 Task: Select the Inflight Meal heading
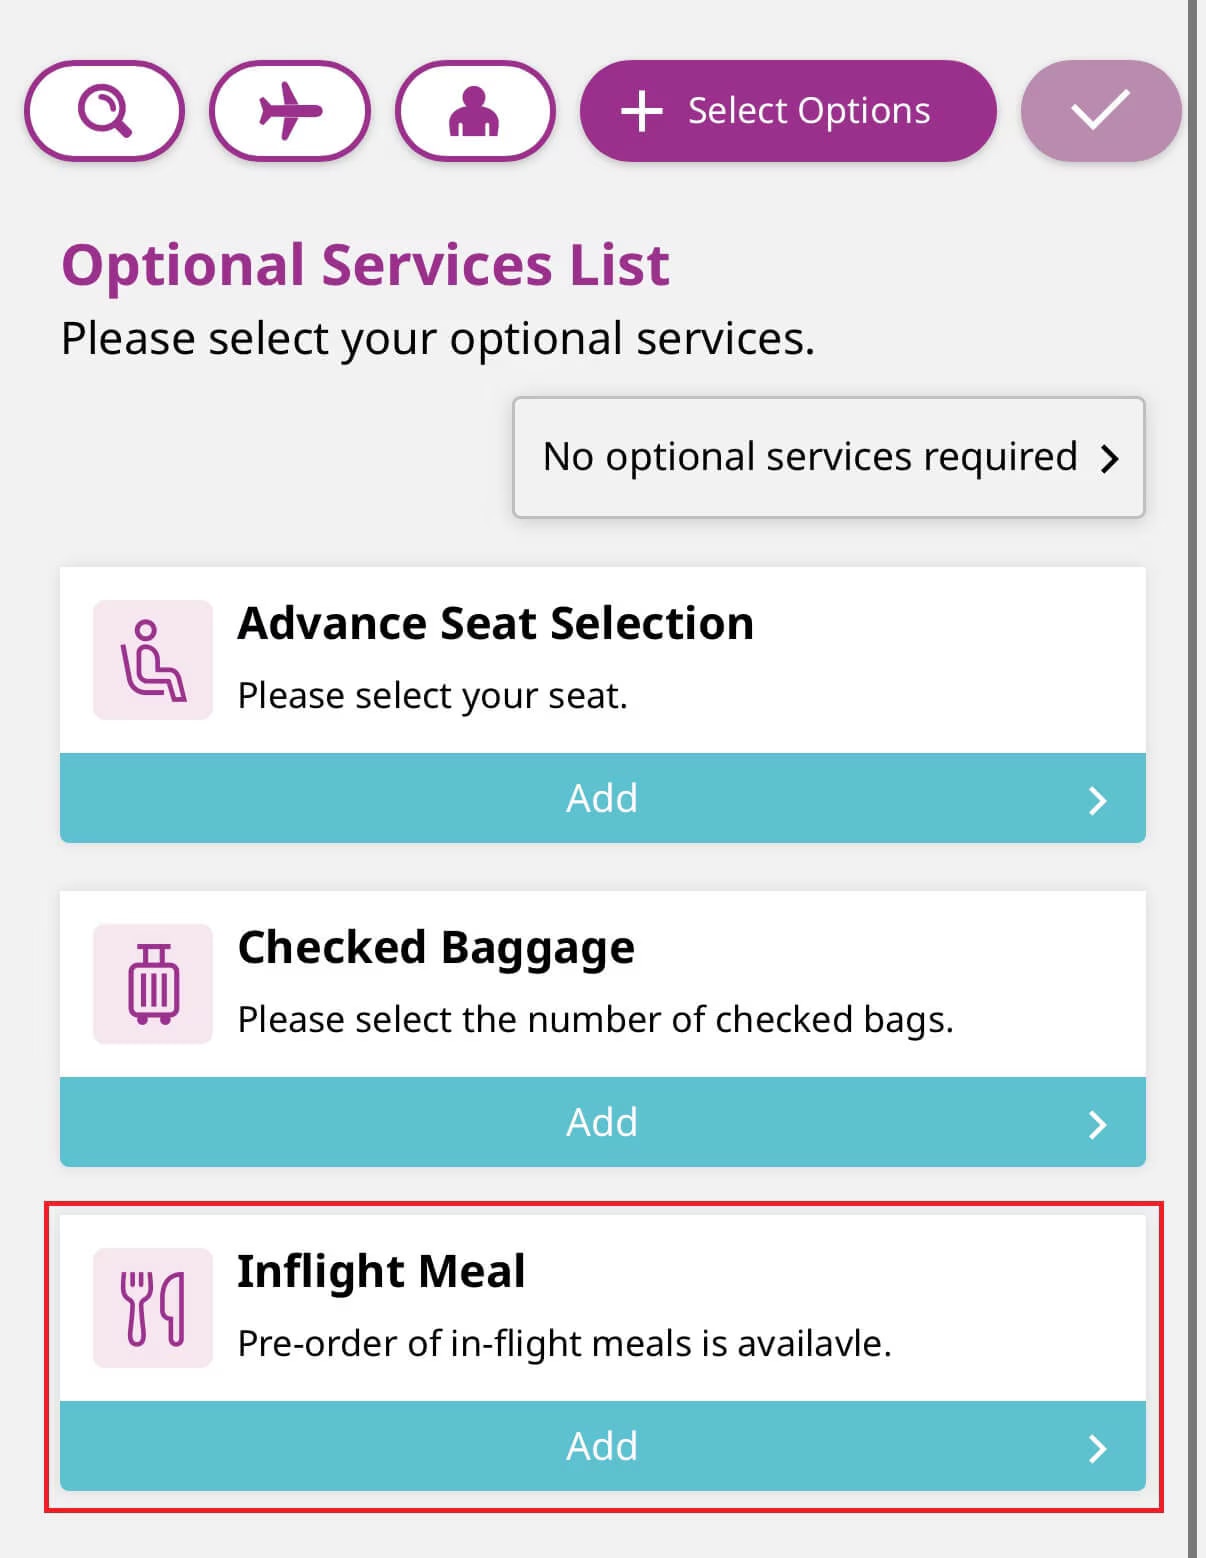381,1271
